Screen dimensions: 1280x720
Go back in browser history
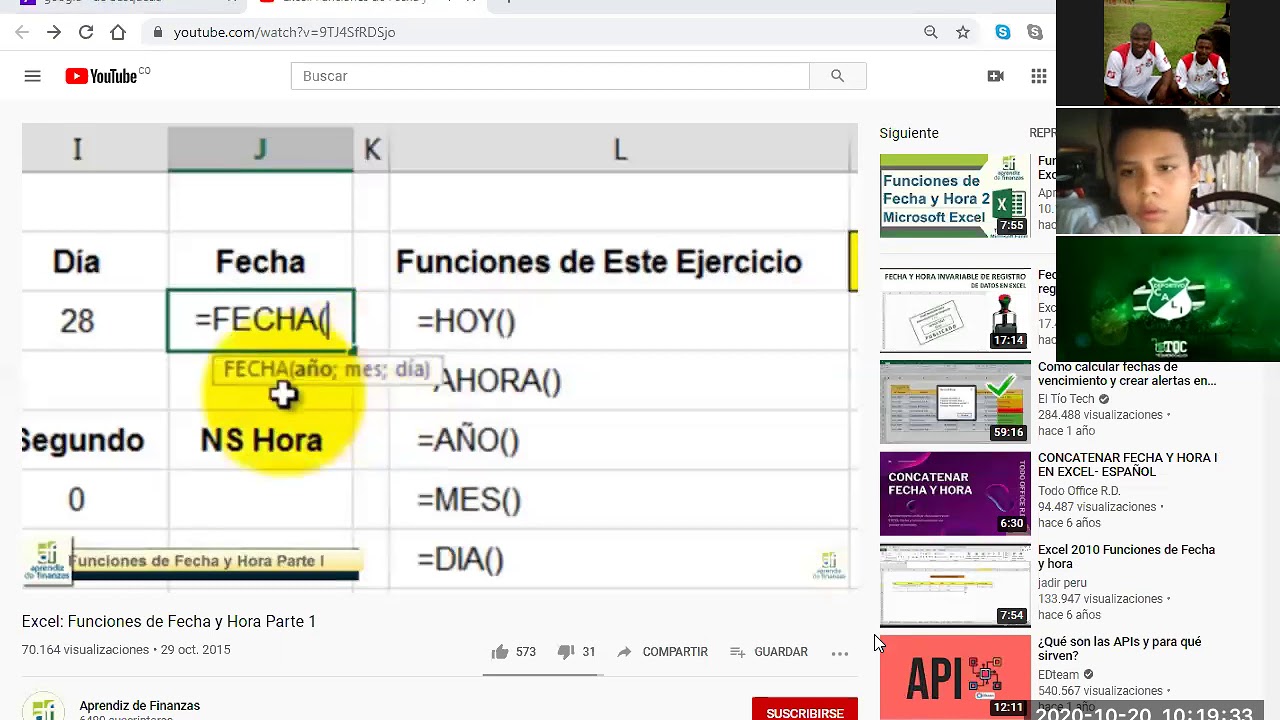[22, 32]
